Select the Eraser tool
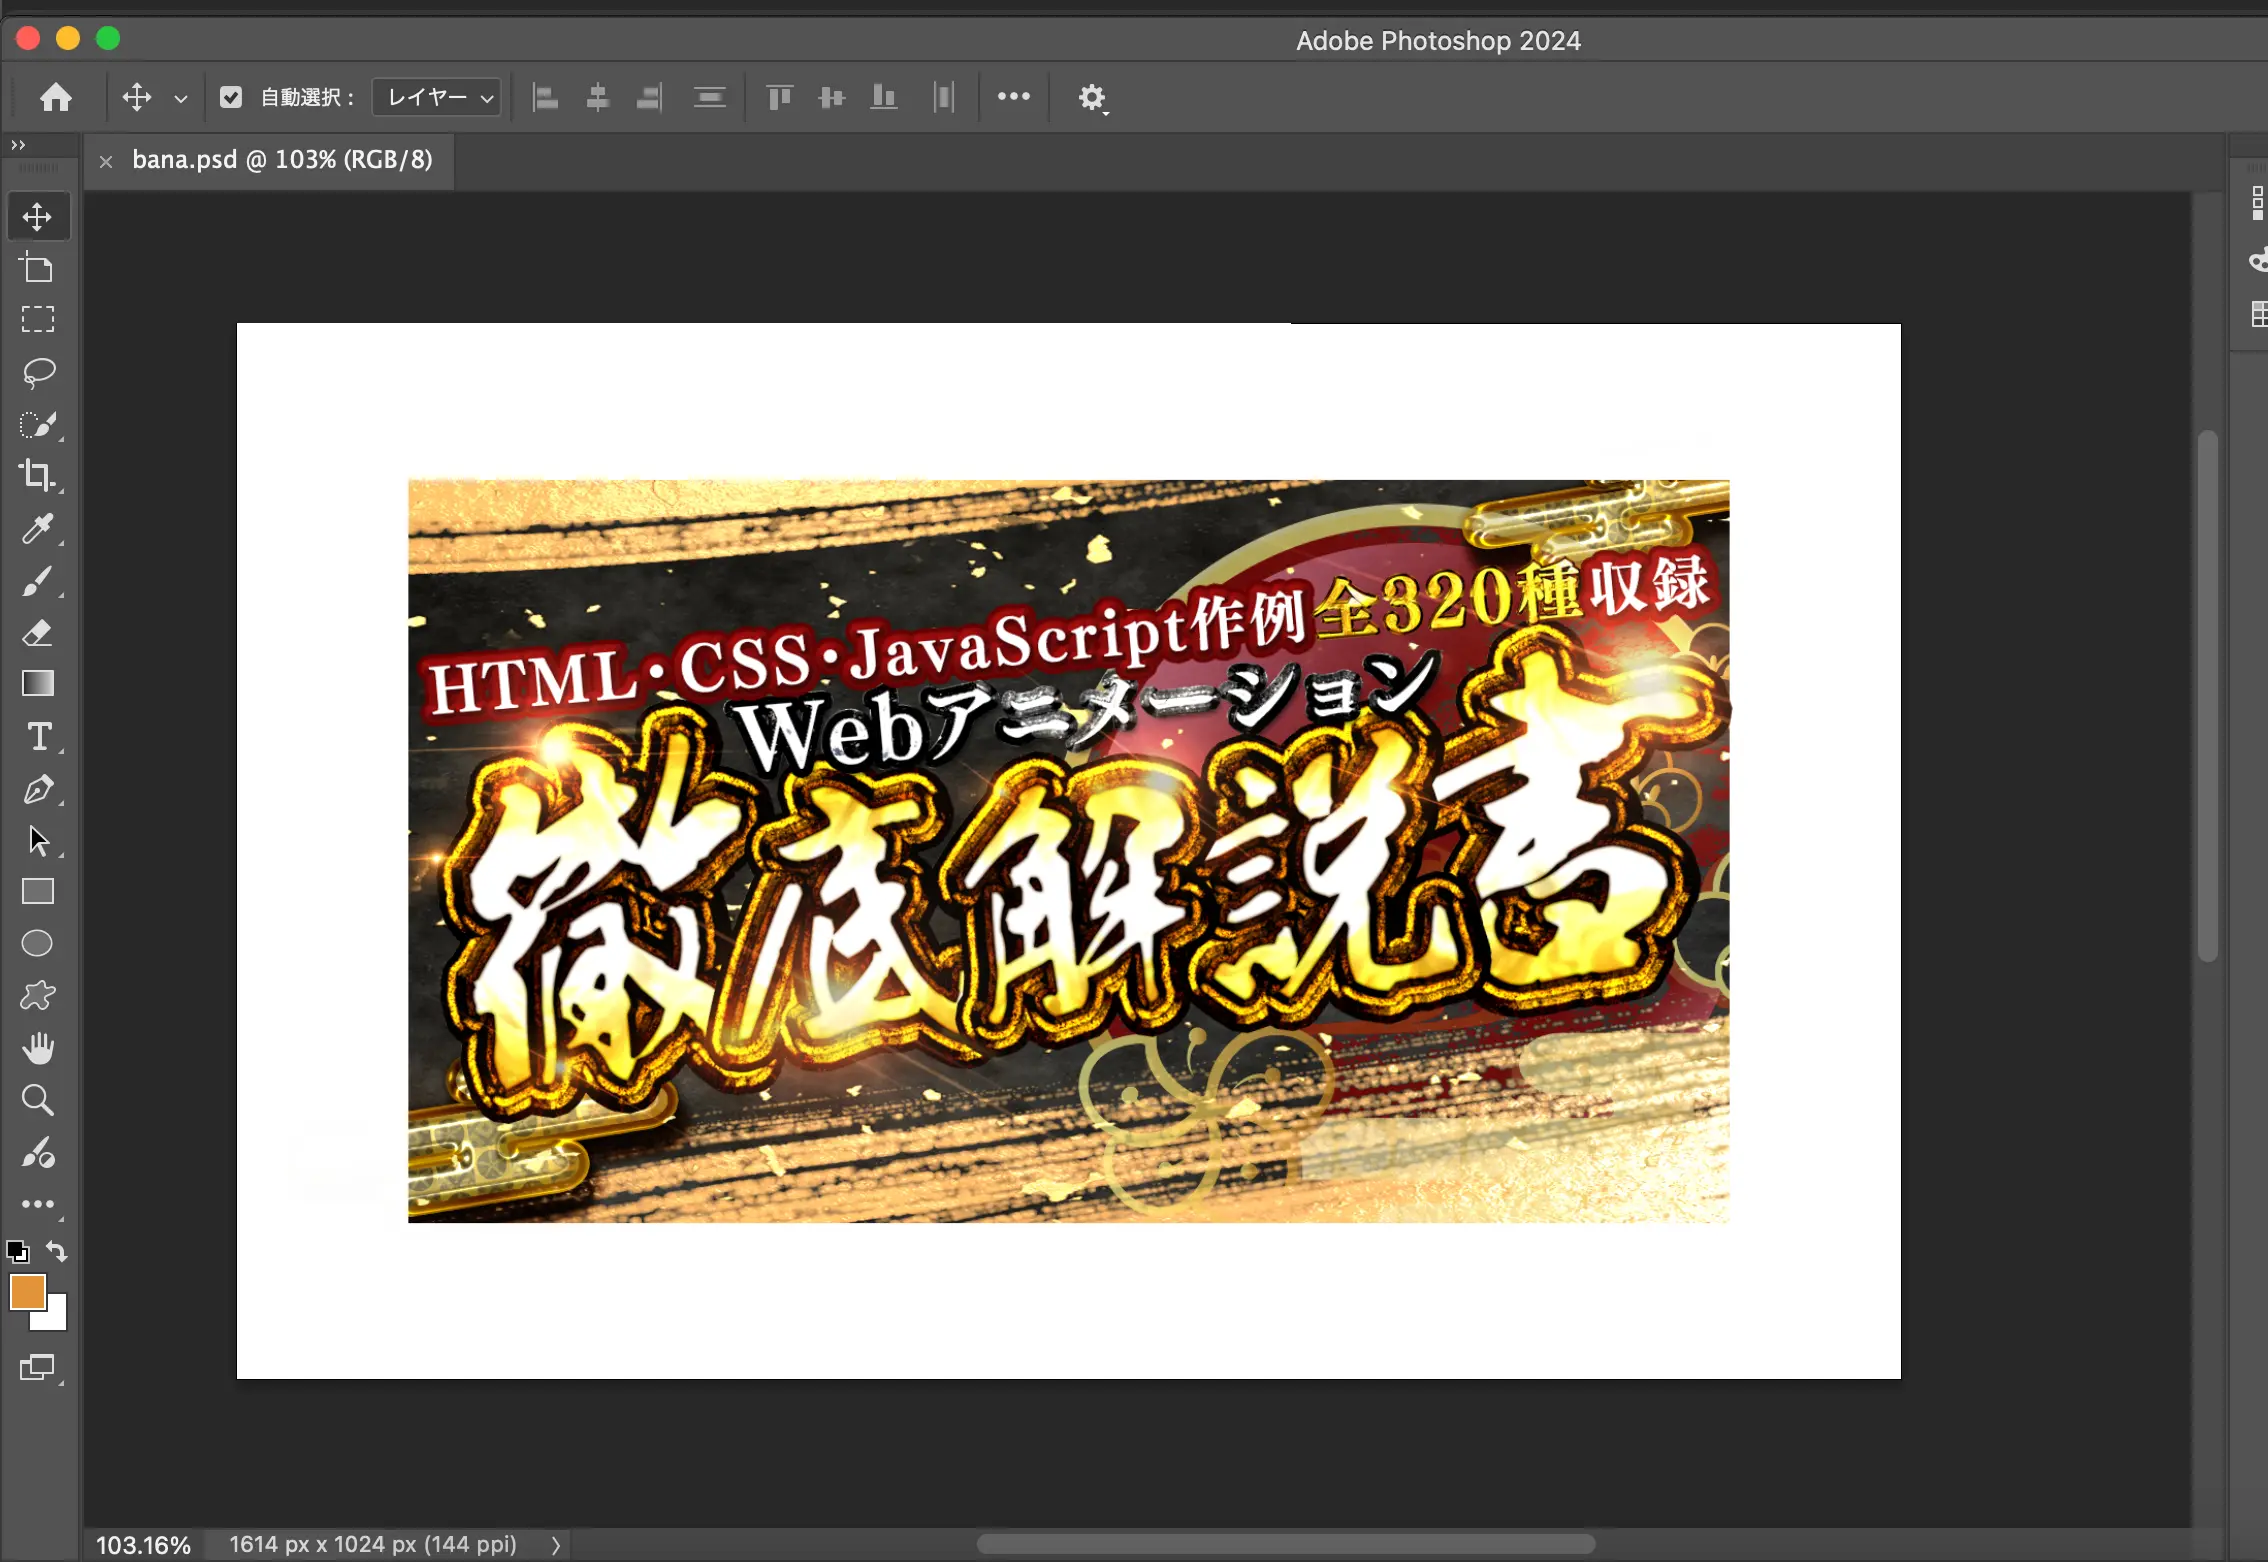 38,632
